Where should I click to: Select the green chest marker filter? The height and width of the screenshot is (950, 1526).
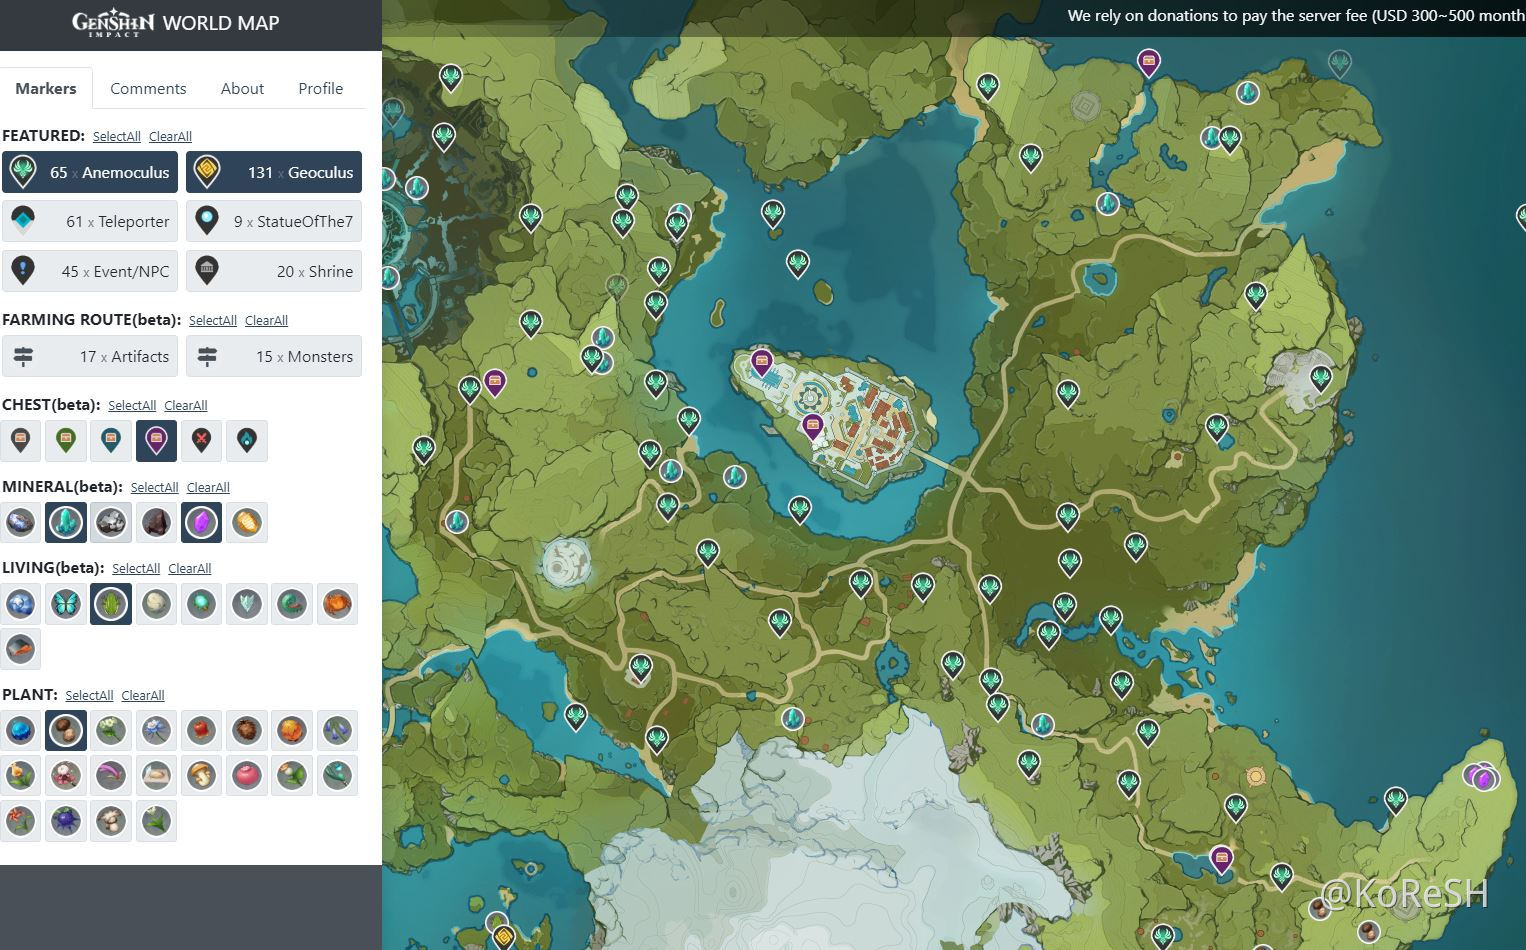[66, 440]
